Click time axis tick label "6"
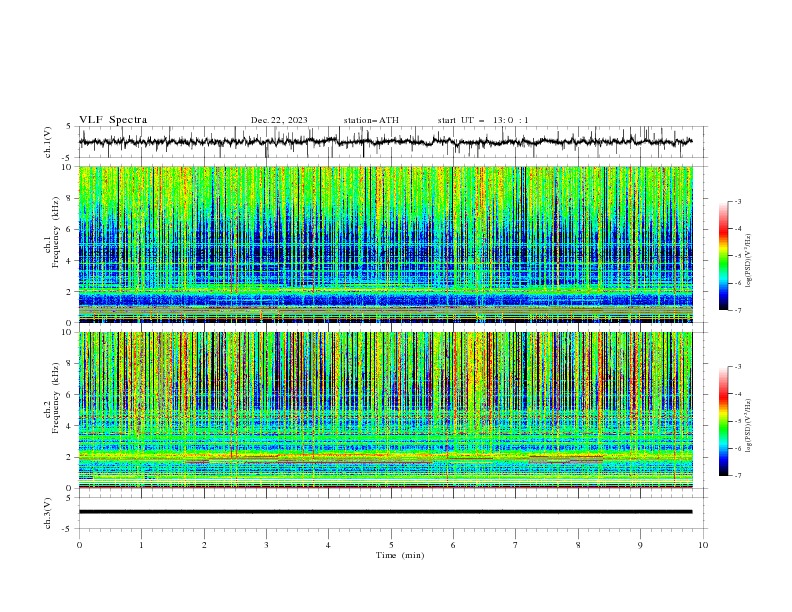This screenshot has height=612, width=792. (x=453, y=545)
